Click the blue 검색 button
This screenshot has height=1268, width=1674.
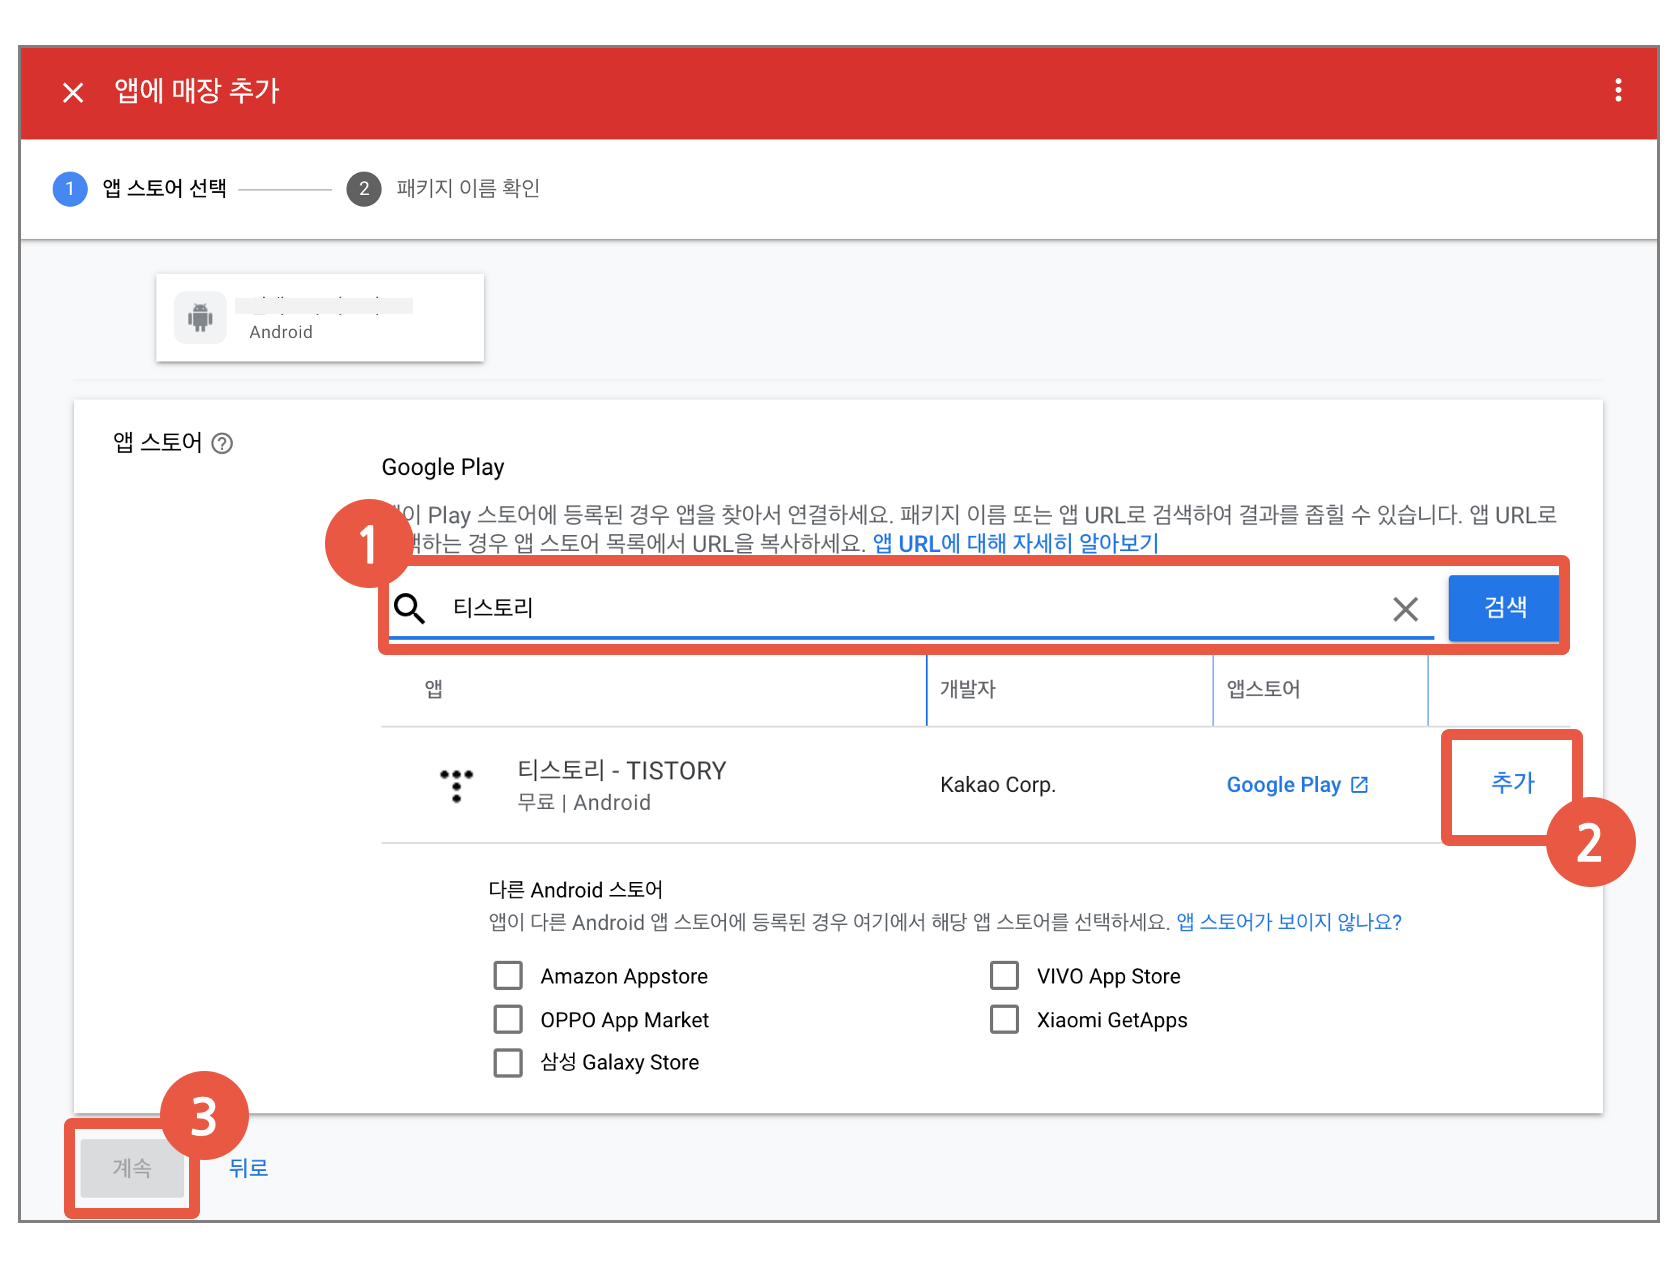click(x=1504, y=607)
